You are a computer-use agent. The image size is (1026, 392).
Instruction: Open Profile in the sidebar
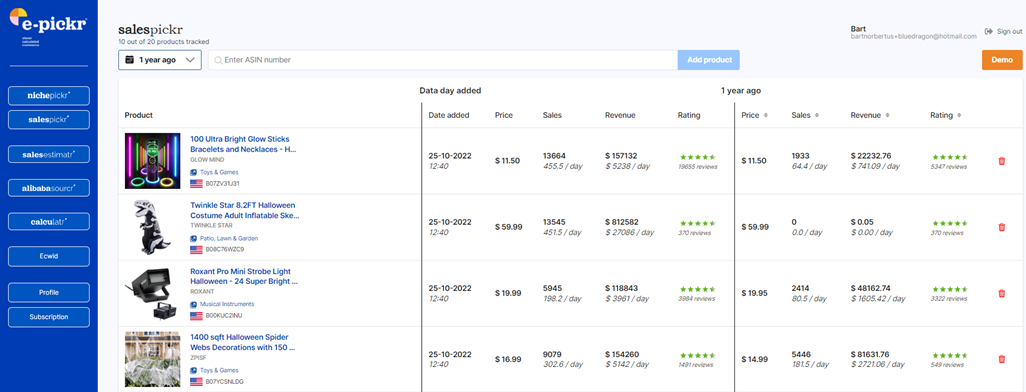tap(48, 293)
